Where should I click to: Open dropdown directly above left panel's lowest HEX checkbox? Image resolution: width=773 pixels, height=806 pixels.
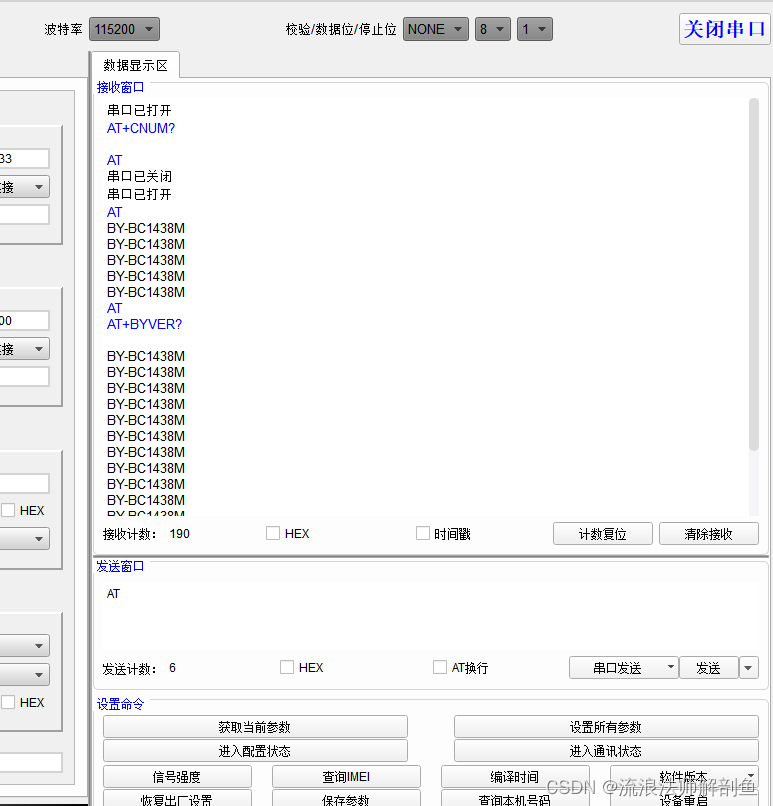click(24, 674)
